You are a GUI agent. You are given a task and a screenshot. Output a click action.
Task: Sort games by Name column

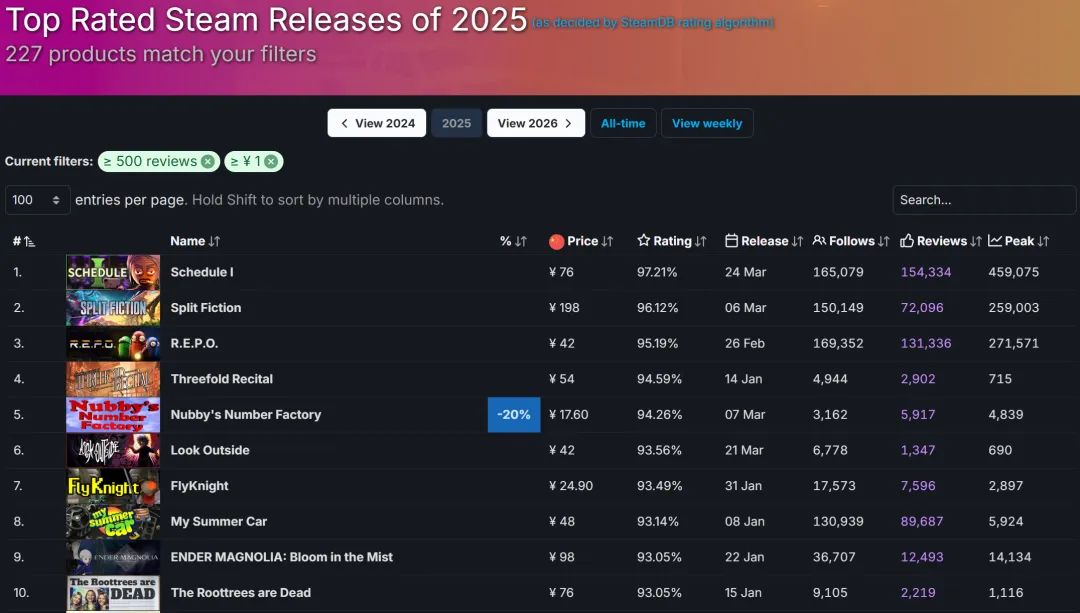click(x=195, y=241)
